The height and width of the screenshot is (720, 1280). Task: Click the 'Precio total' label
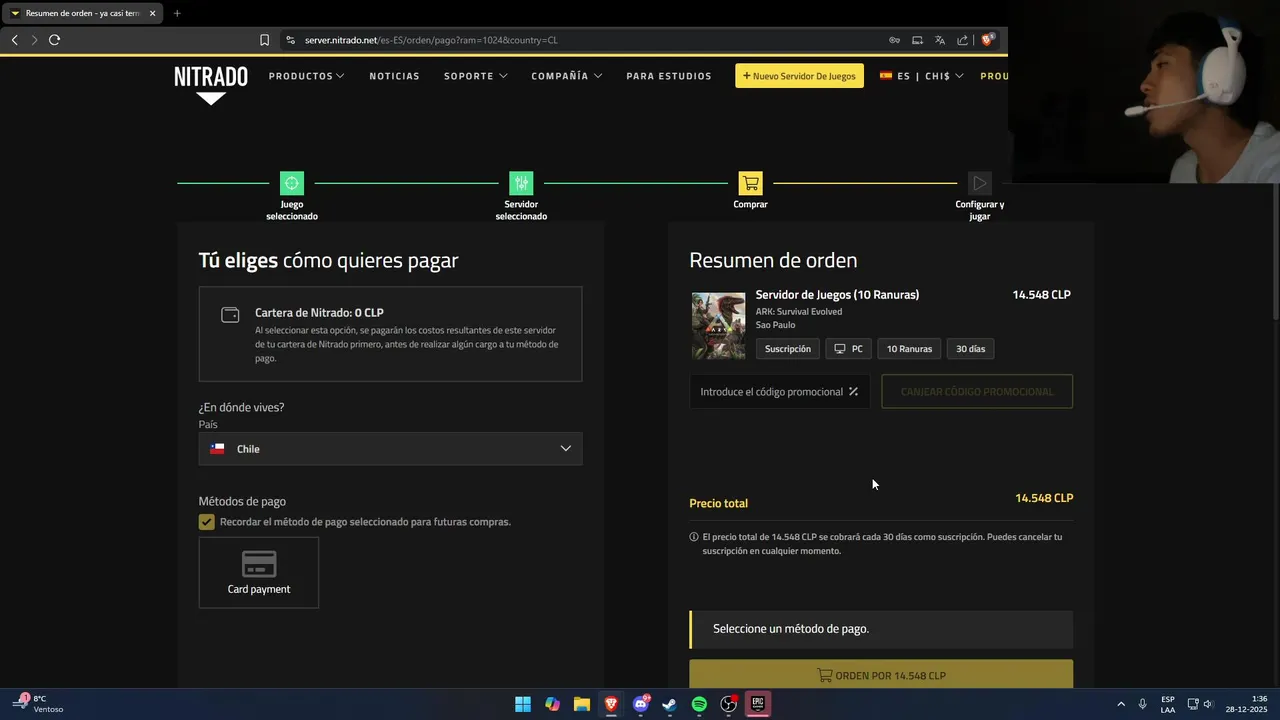tap(718, 503)
